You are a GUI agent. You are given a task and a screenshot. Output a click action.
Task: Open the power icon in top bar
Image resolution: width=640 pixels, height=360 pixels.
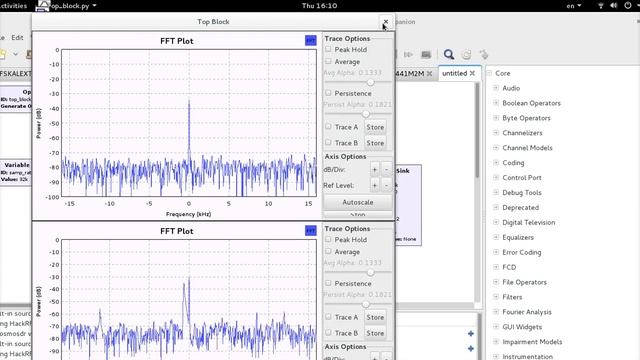tap(628, 6)
